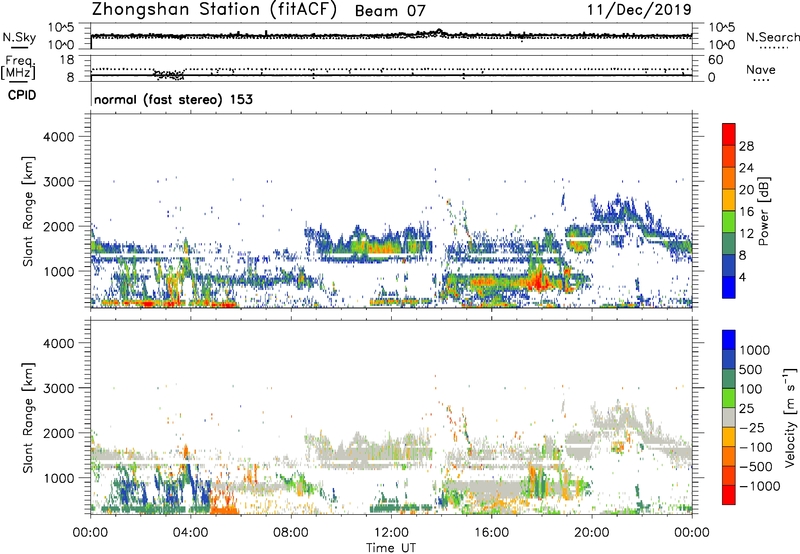Screen dimensions: 800x554
Task: Click the '20:00' time axis label
Action: 592,533
